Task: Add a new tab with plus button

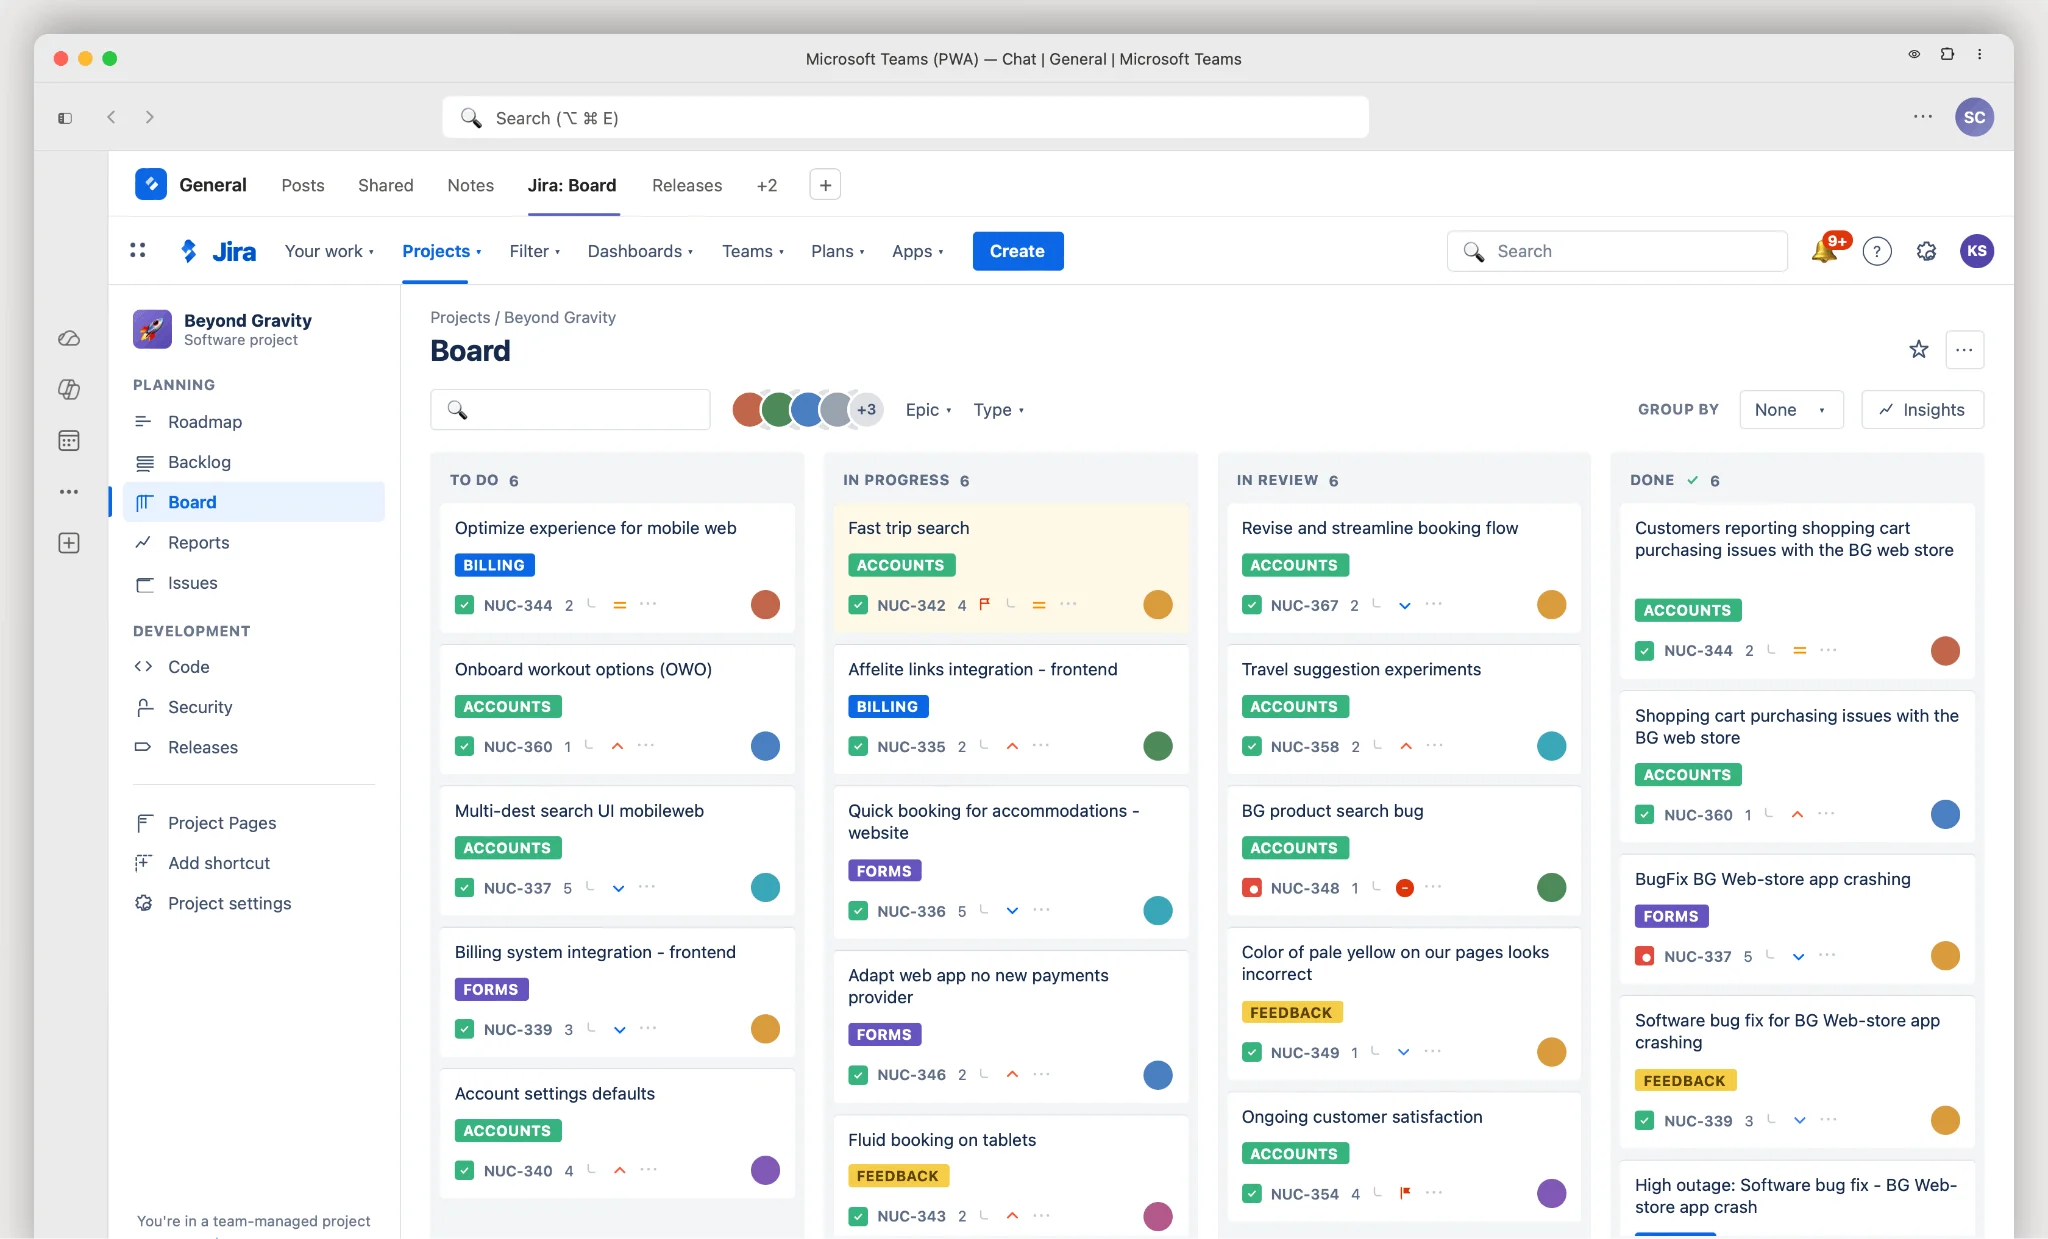Action: (825, 185)
